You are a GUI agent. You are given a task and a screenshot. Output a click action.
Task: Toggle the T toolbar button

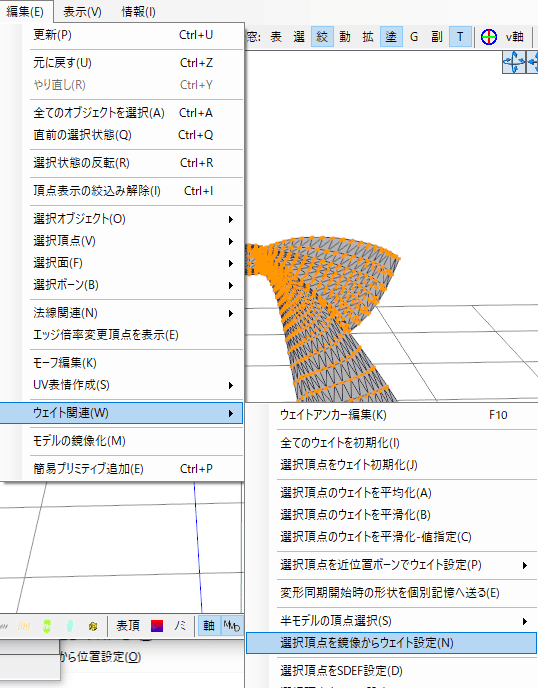coord(460,37)
